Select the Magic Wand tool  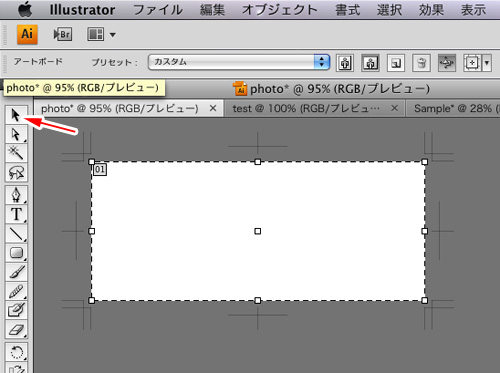(16, 153)
